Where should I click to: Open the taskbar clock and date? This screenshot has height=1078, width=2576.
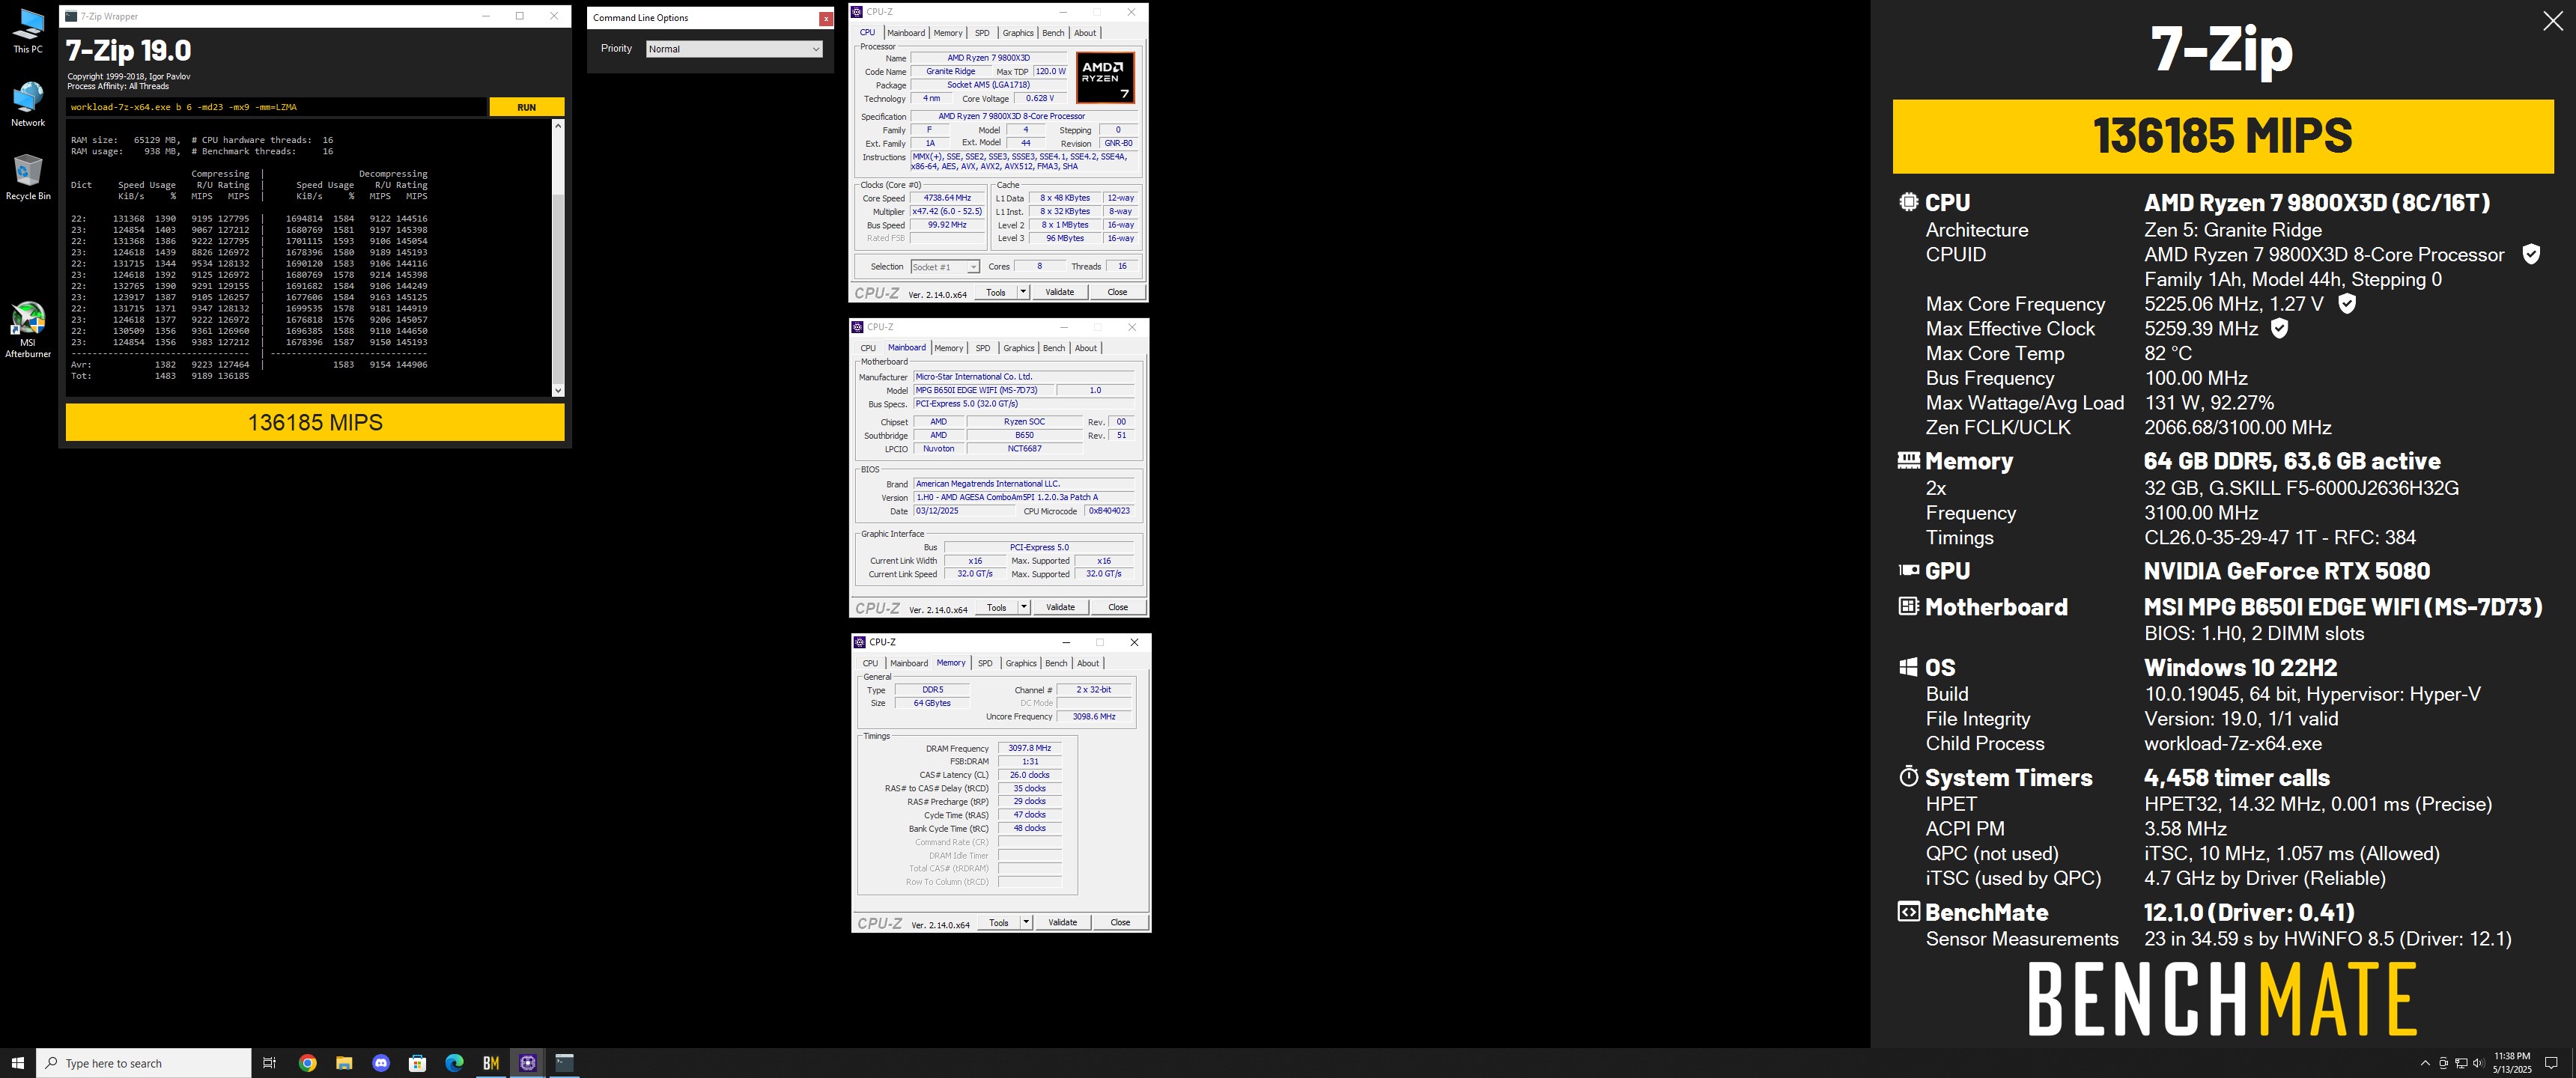(x=2512, y=1063)
